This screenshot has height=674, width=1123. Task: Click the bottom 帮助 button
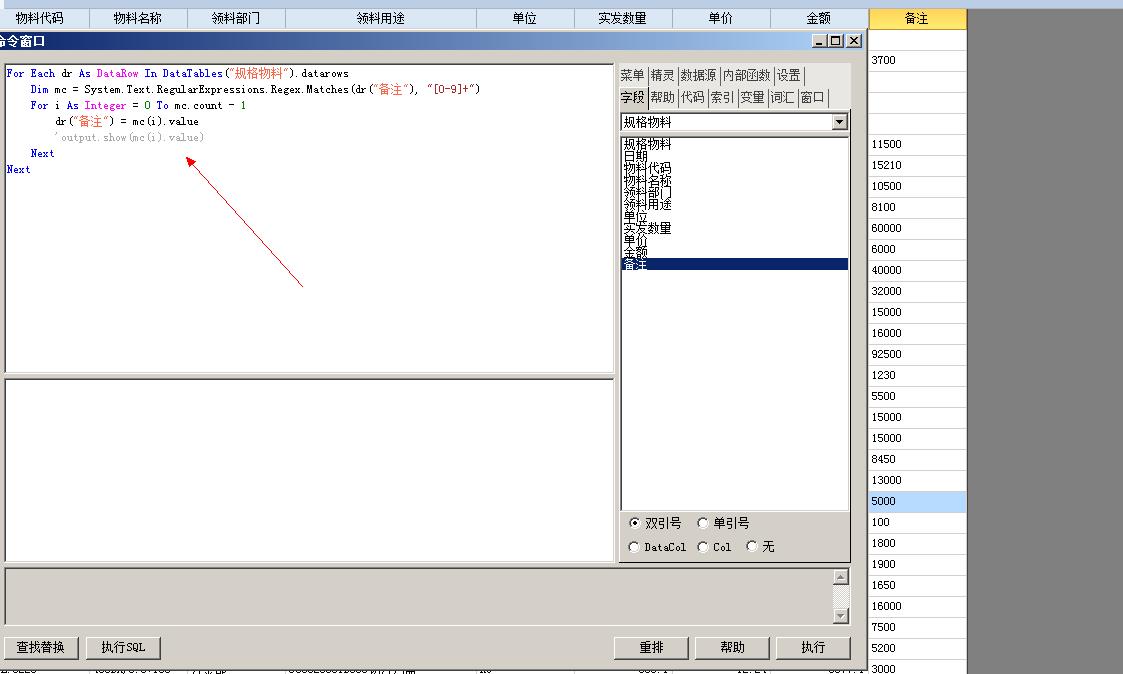[x=732, y=647]
